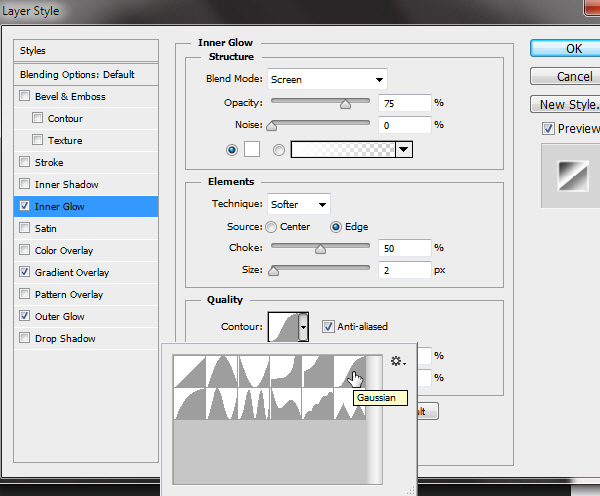Screen dimensions: 600x496
Task: Open the contour picker gear menu
Action: (398, 362)
